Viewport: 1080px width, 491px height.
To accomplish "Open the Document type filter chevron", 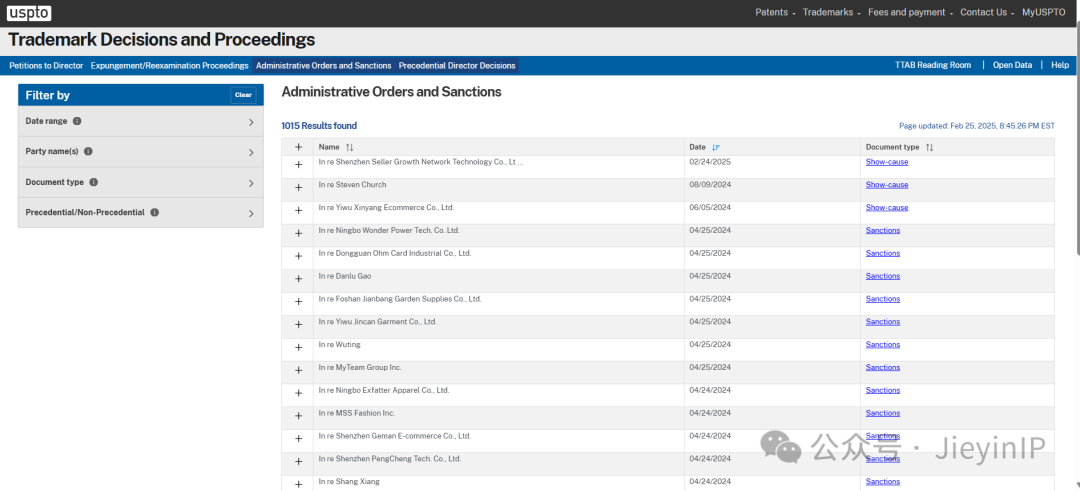I will (x=251, y=183).
